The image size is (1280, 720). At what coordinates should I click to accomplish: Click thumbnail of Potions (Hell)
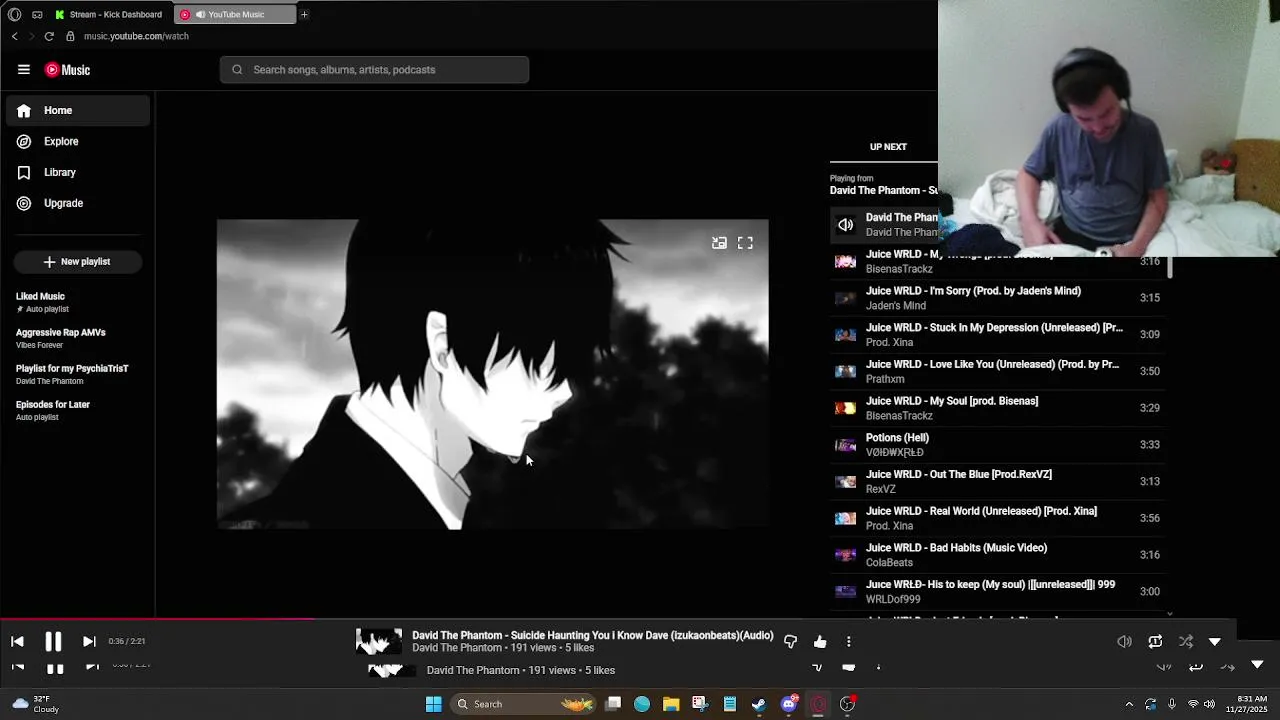click(846, 445)
